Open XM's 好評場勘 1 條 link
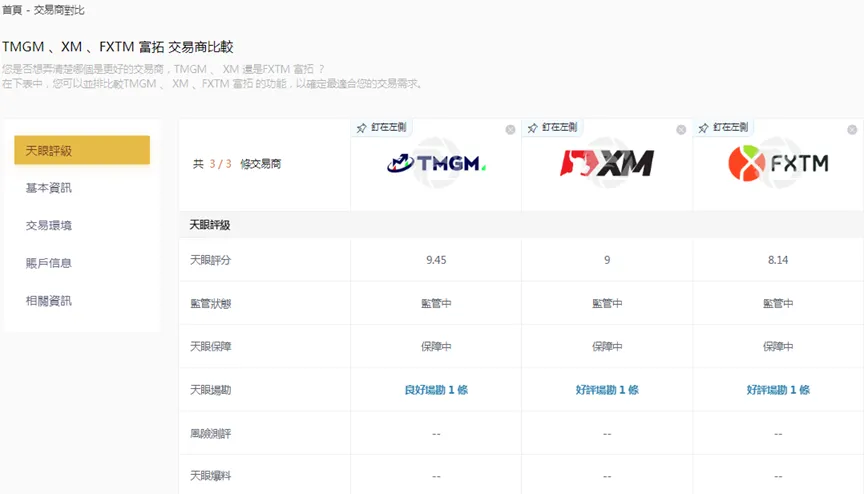This screenshot has height=494, width=864. pyautogui.click(x=607, y=390)
